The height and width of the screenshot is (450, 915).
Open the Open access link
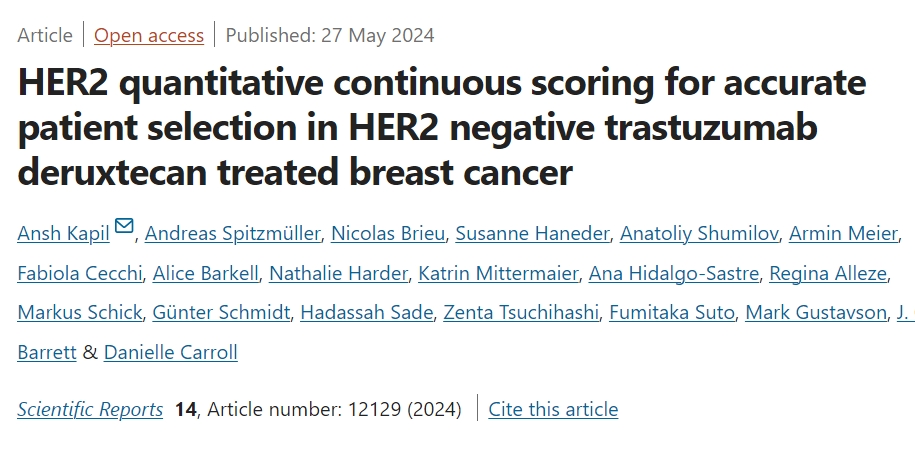coord(149,35)
